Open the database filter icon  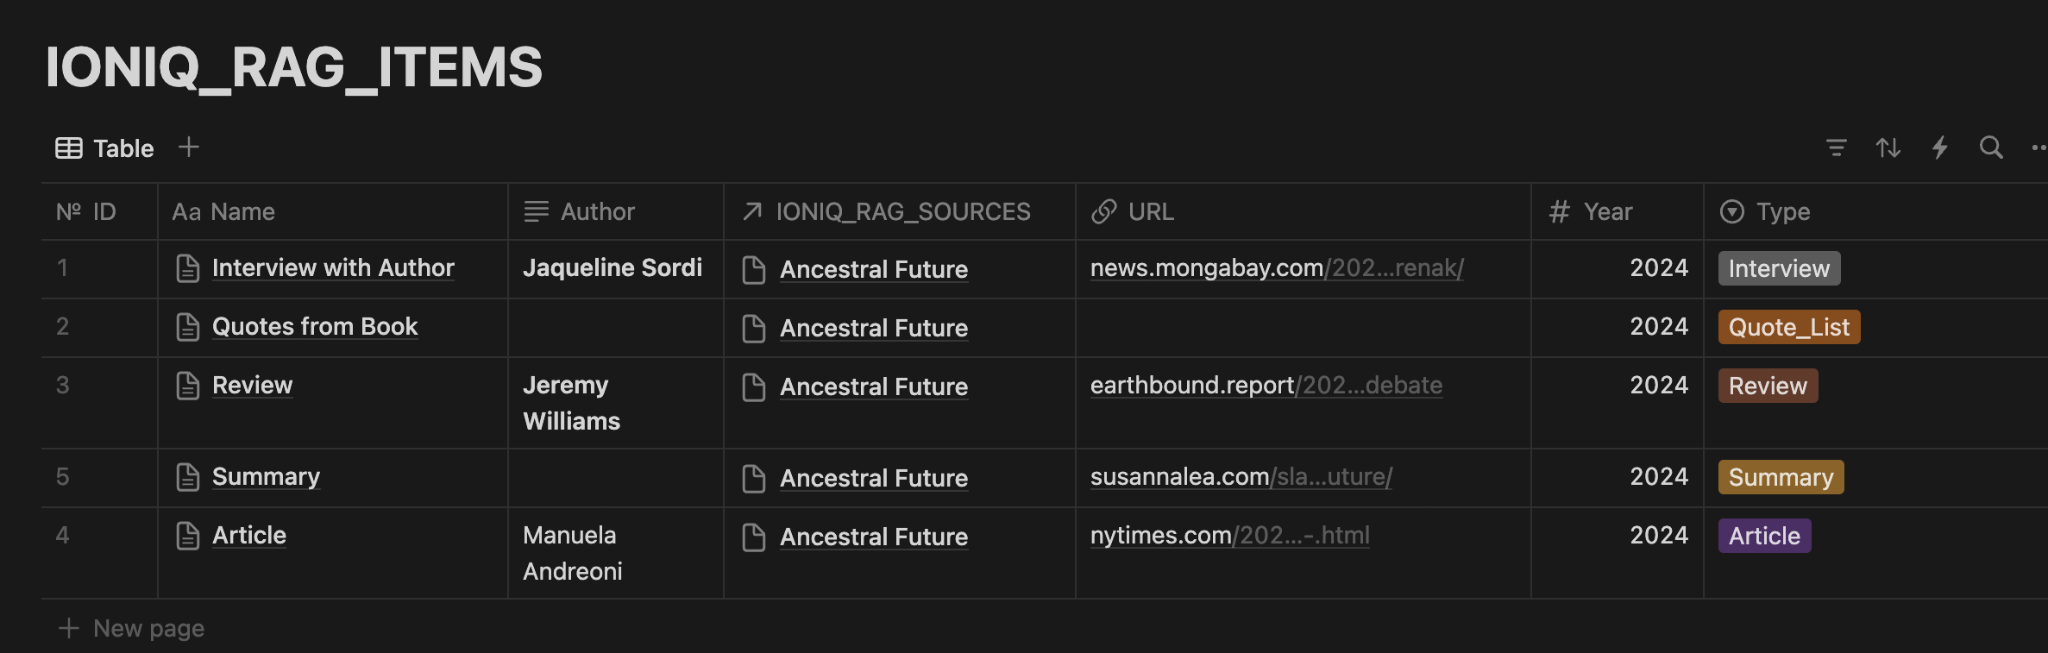point(1836,148)
